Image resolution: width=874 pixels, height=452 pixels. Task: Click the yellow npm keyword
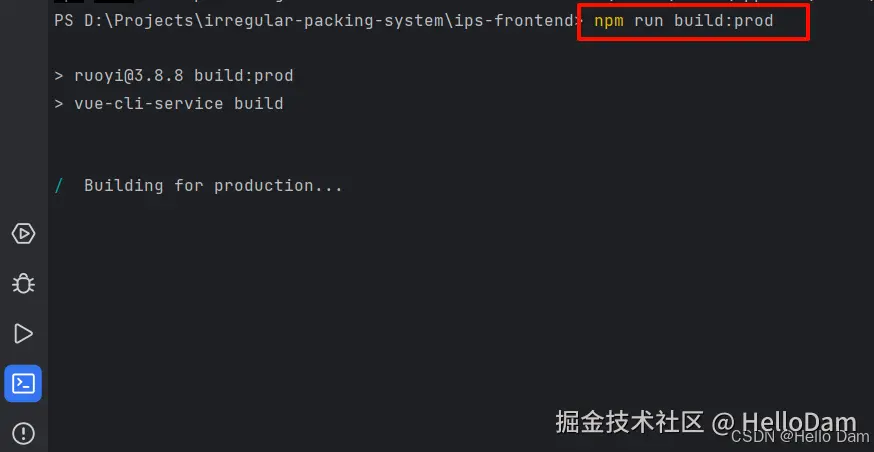coord(609,21)
